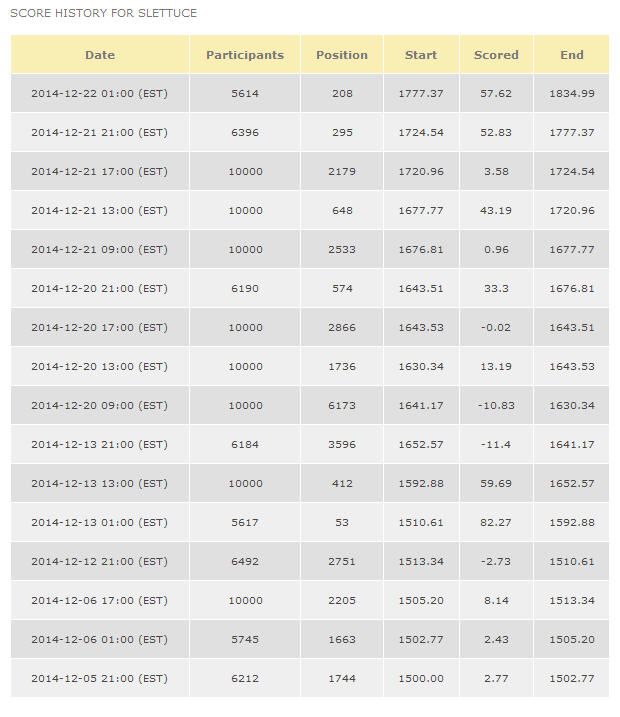Select the 2014-12-12 21:00 (EST) date cell
Viewport: 620px width, 717px height.
[99, 561]
